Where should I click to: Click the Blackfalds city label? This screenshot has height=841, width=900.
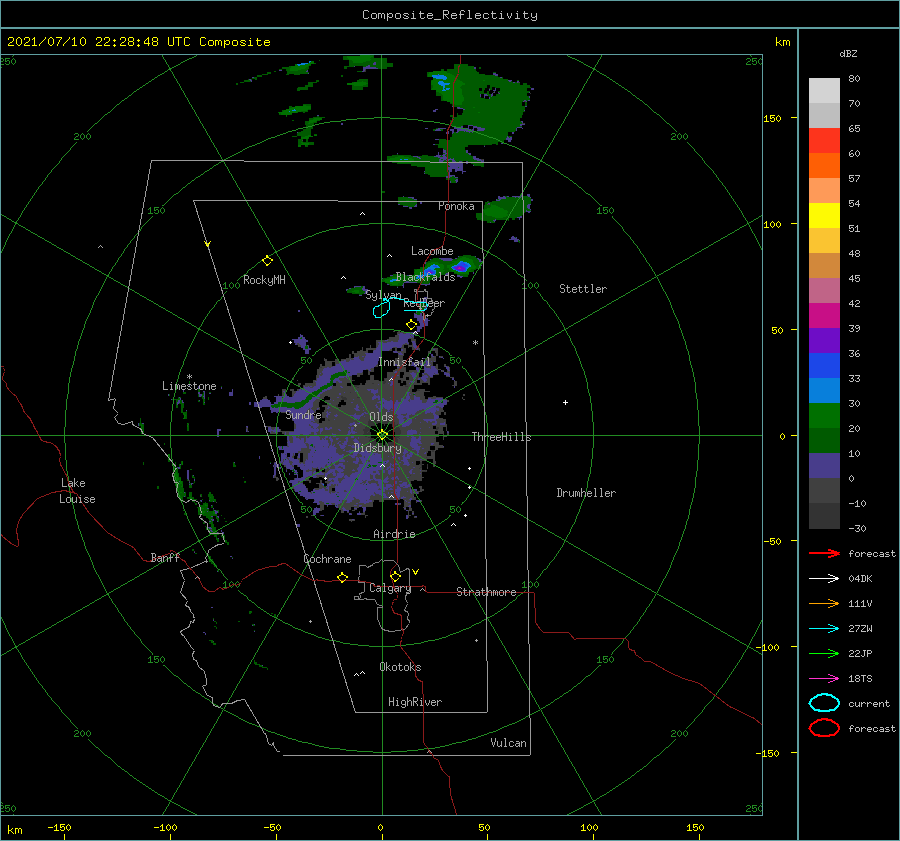[x=425, y=277]
